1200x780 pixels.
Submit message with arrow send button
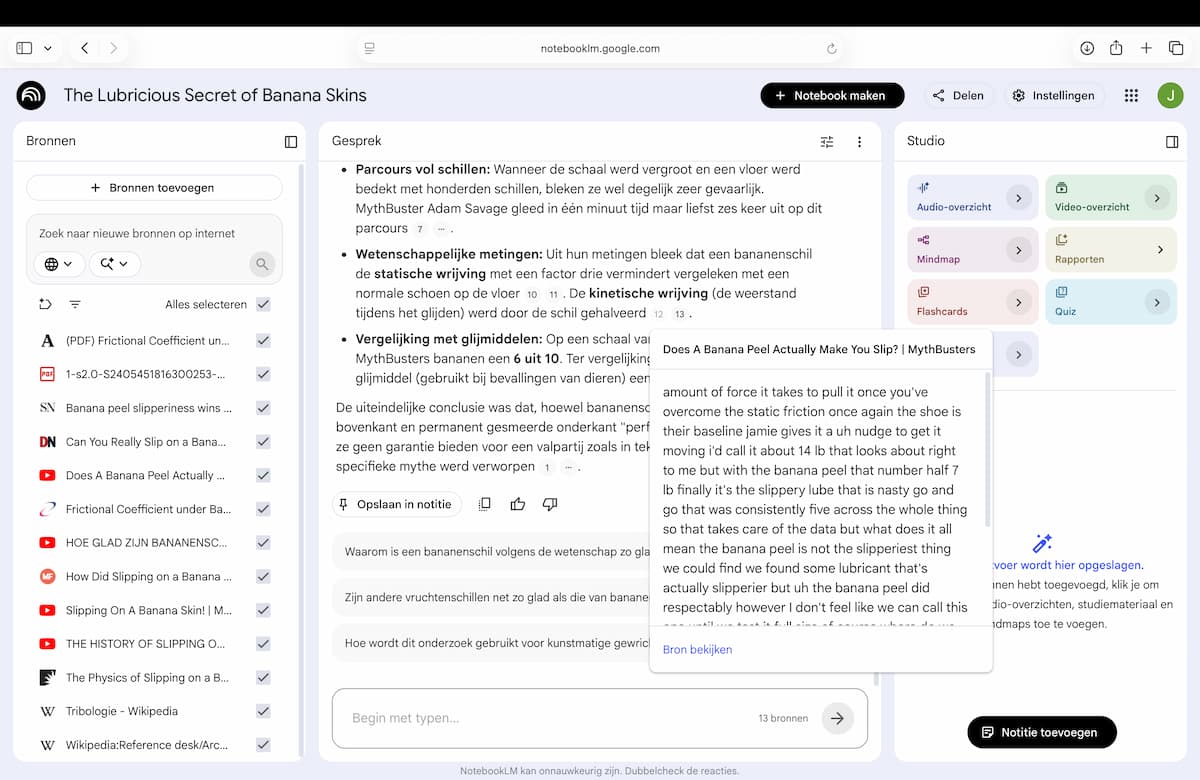tap(837, 718)
